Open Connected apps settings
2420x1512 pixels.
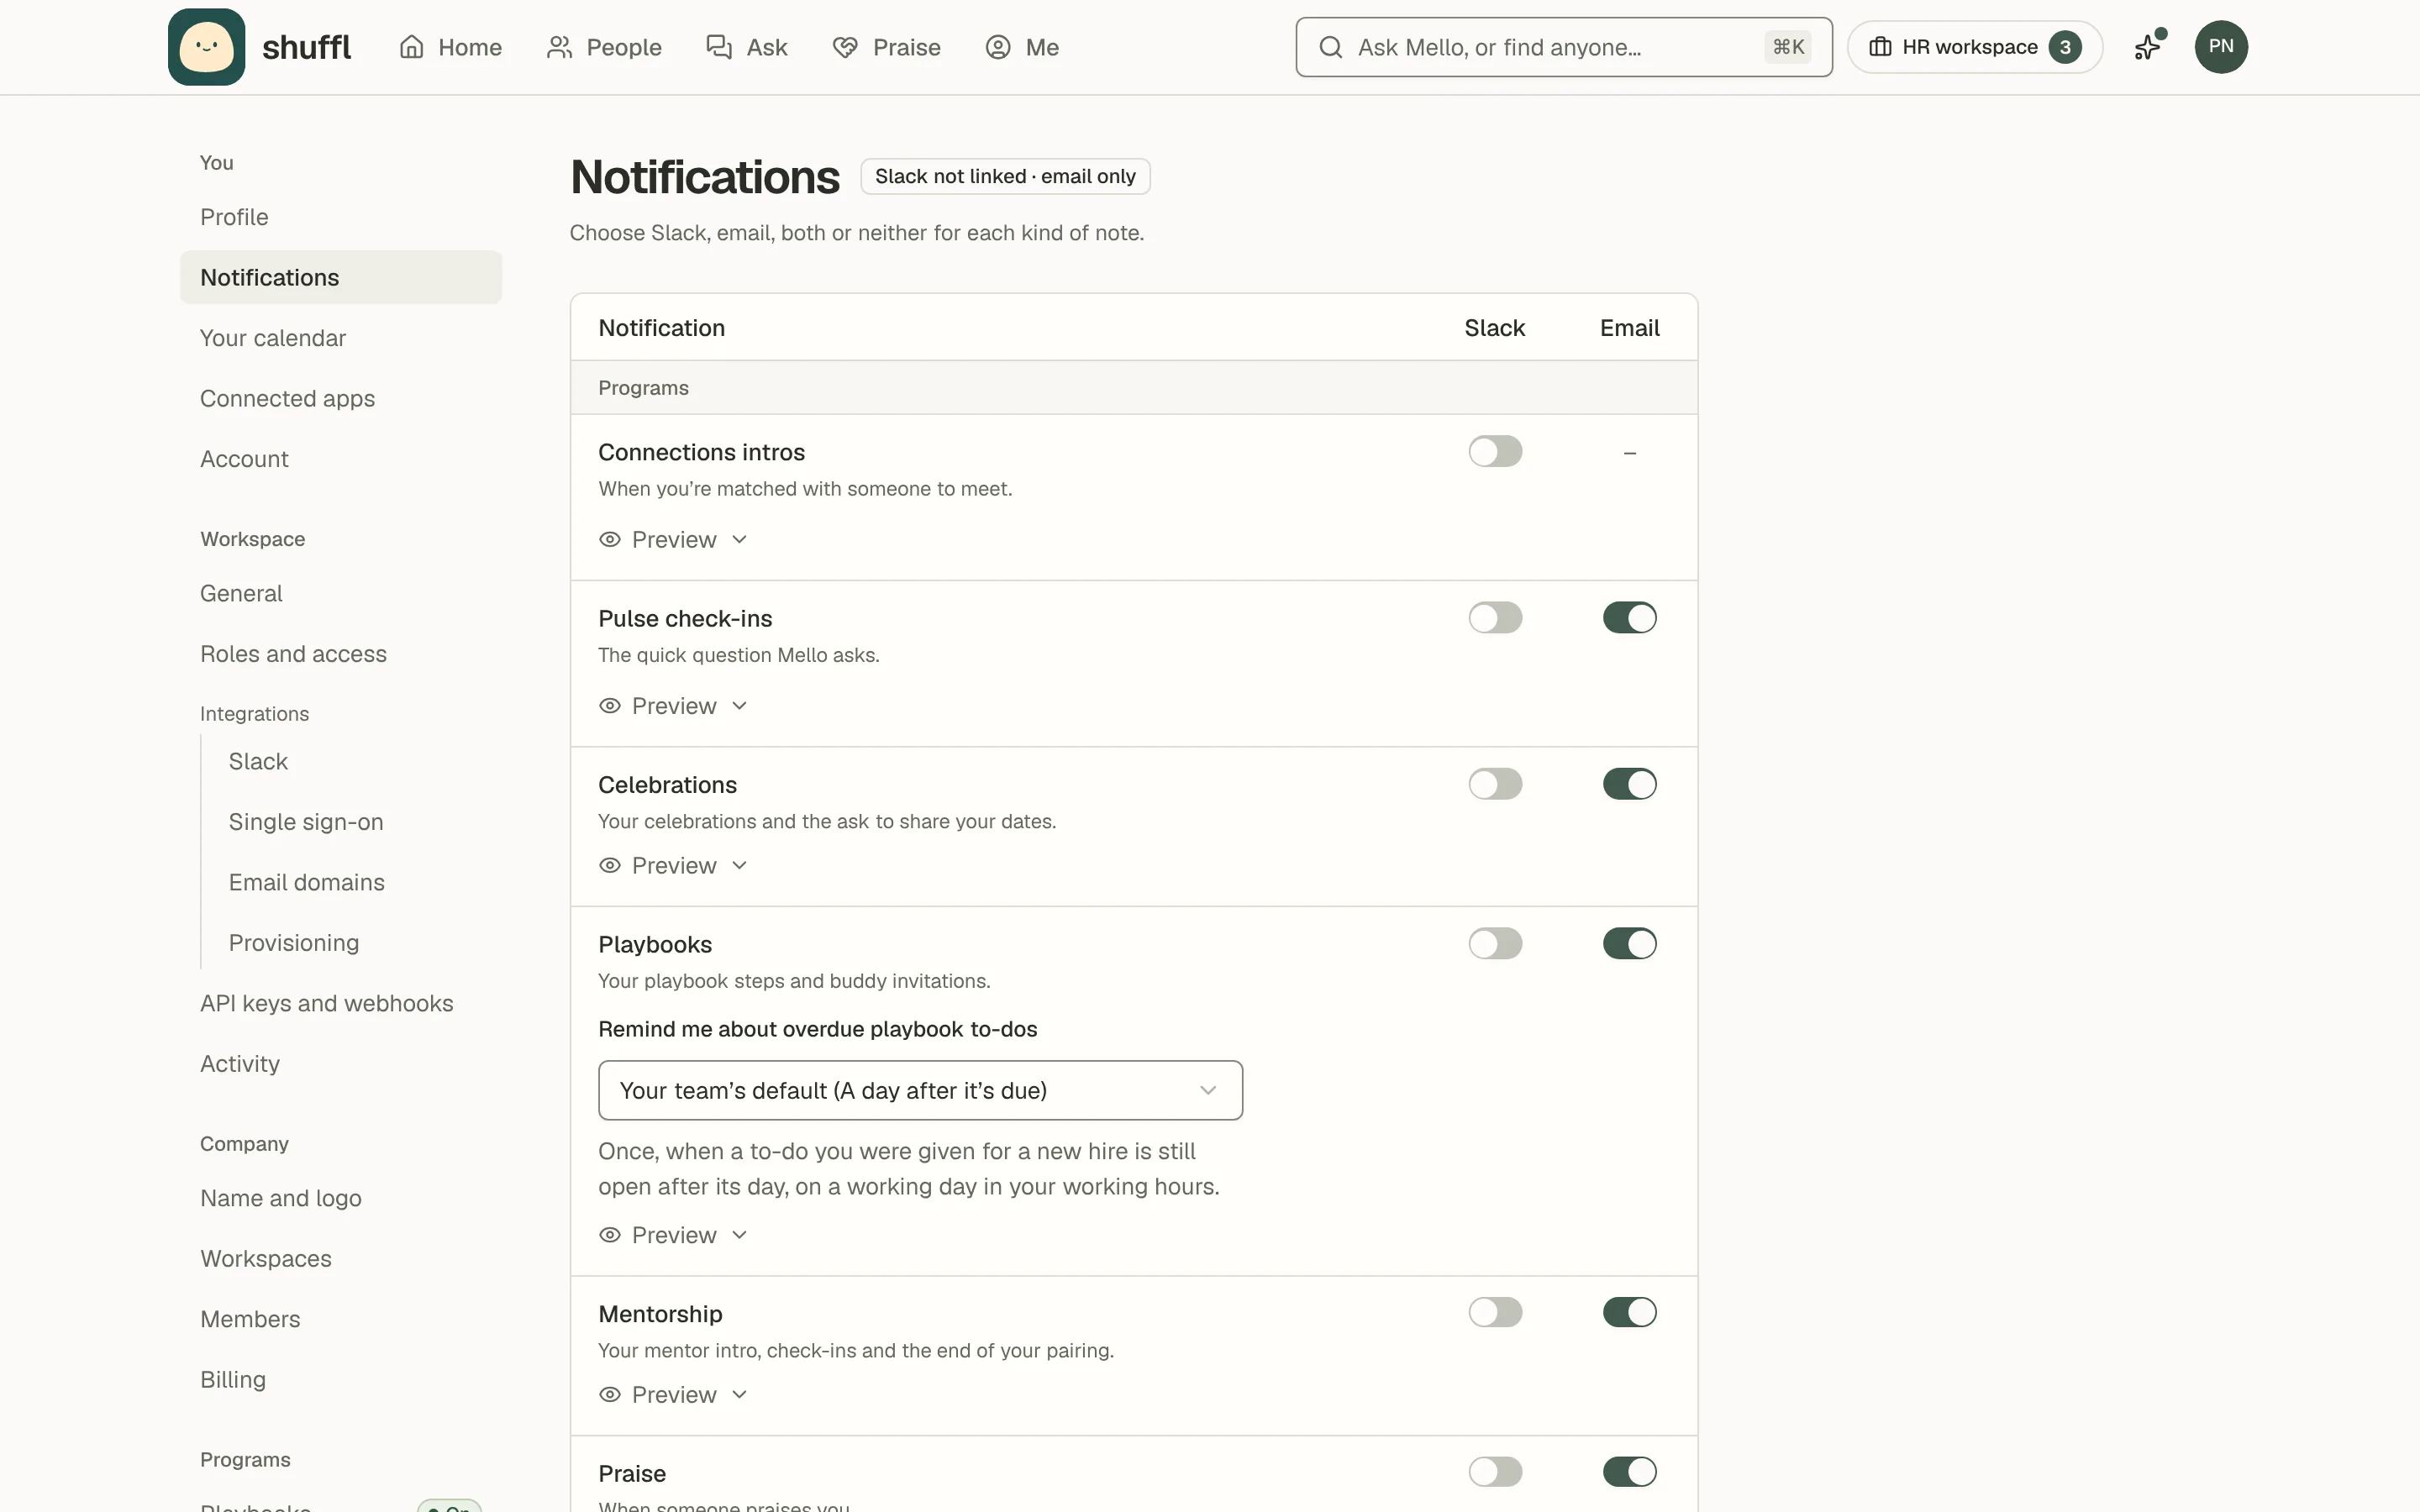pos(341,398)
